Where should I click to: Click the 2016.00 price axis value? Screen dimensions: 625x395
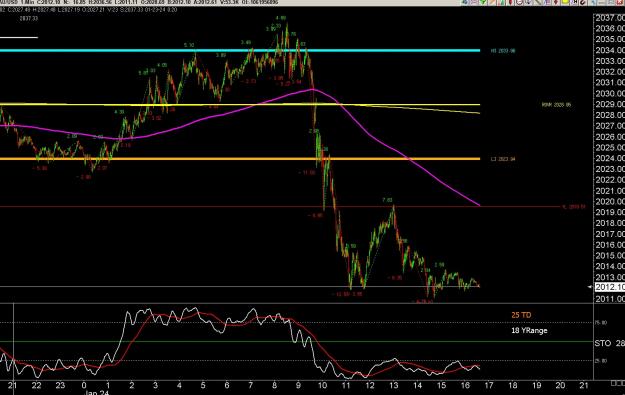(x=610, y=245)
